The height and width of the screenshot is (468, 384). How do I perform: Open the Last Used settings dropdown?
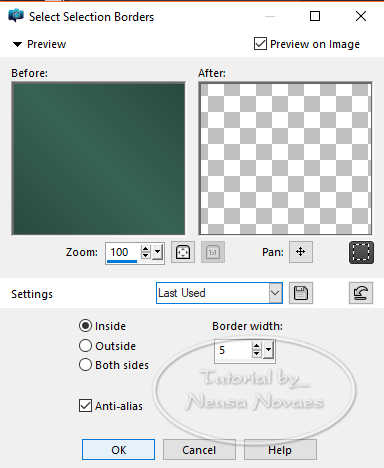click(275, 293)
